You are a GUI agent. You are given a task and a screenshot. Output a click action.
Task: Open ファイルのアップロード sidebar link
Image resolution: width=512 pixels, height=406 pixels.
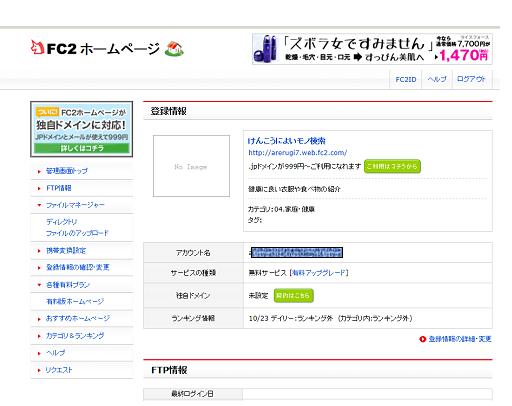[x=77, y=233]
